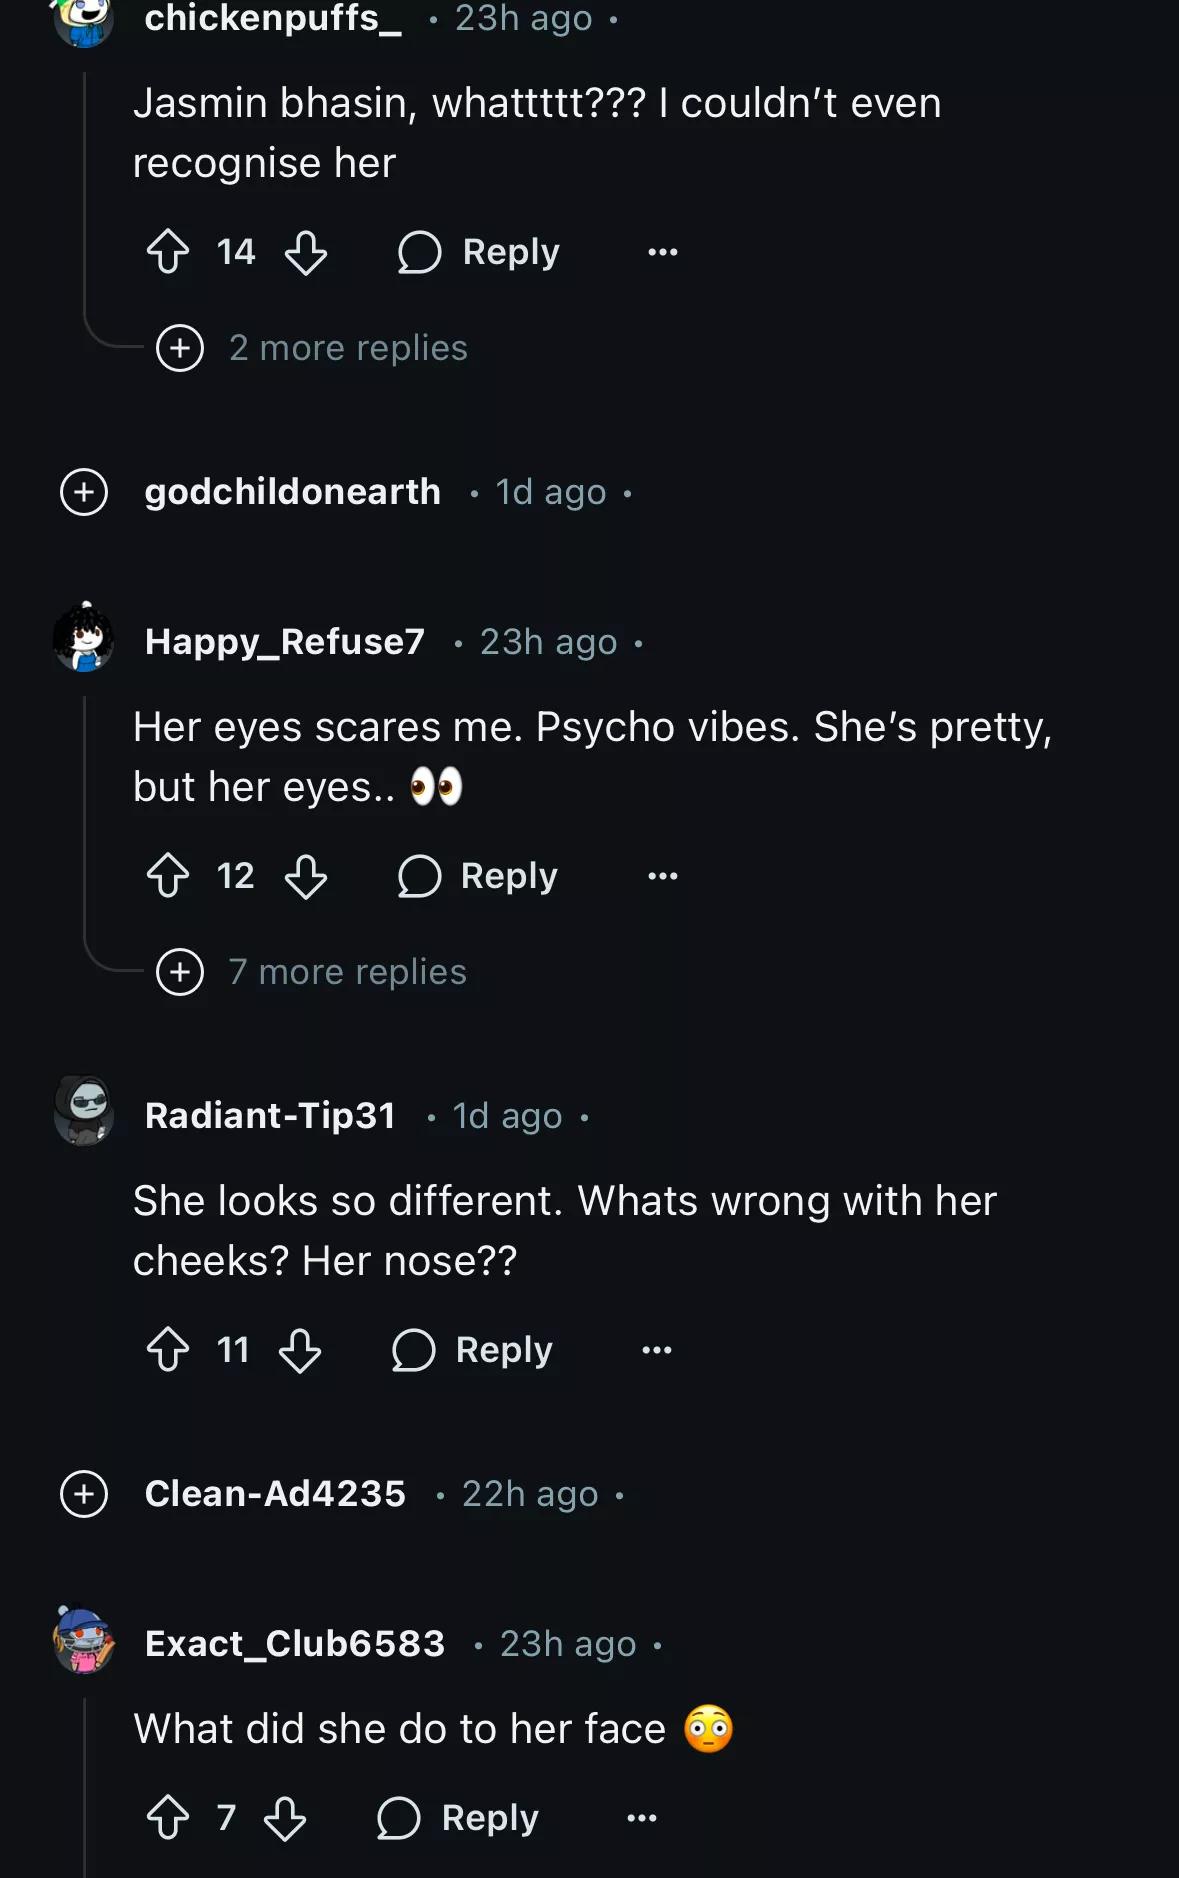
Task: Reply to Happy_Refuse7's comment
Action: click(x=478, y=876)
